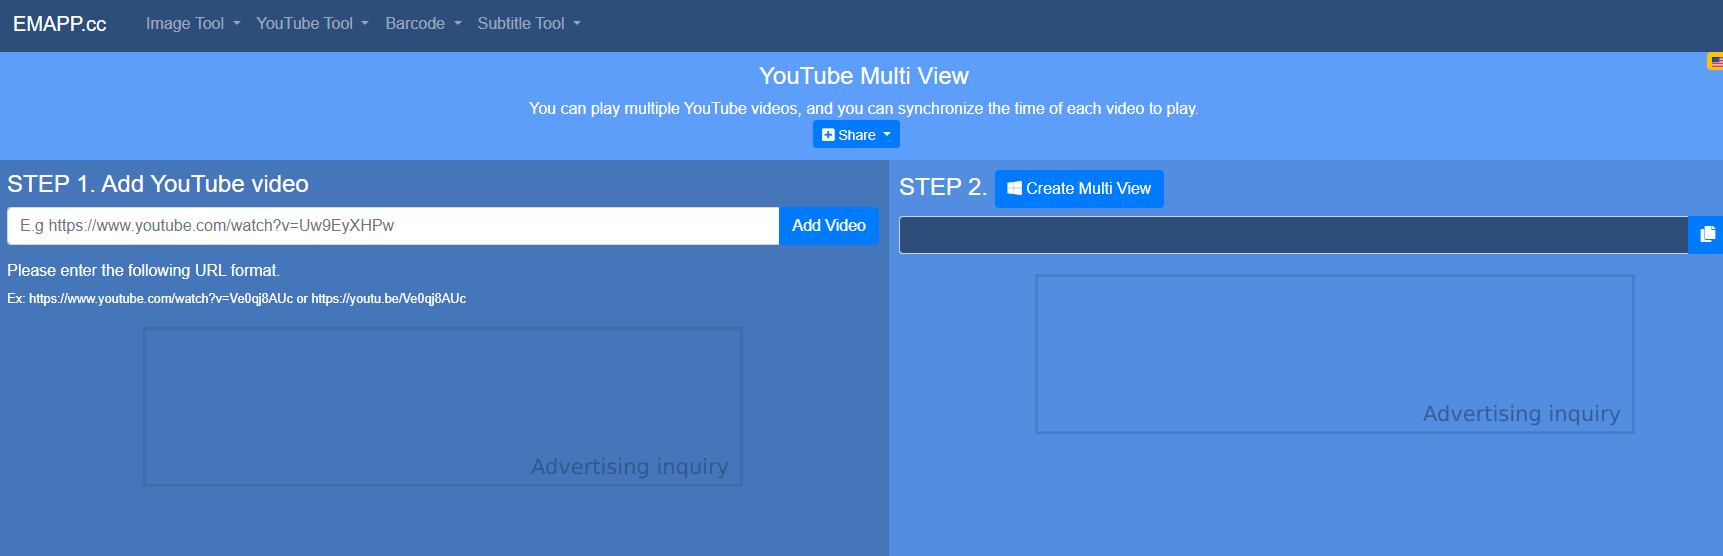Expand the Barcode menu
1723x556 pixels.
(423, 23)
